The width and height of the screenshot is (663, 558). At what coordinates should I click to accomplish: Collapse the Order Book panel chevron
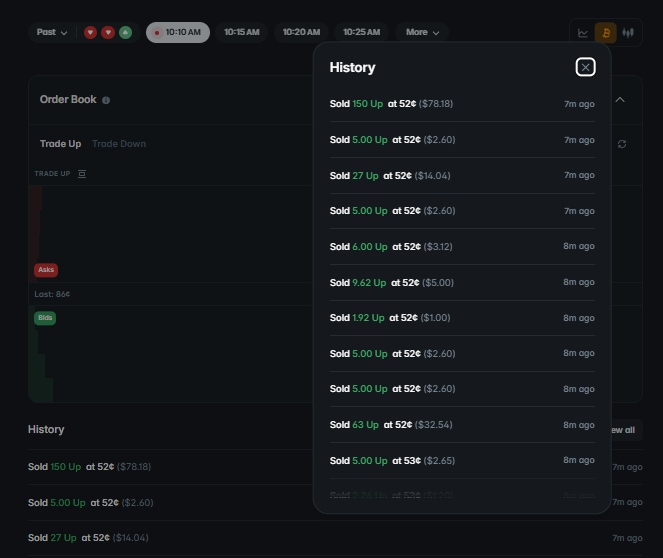click(620, 100)
